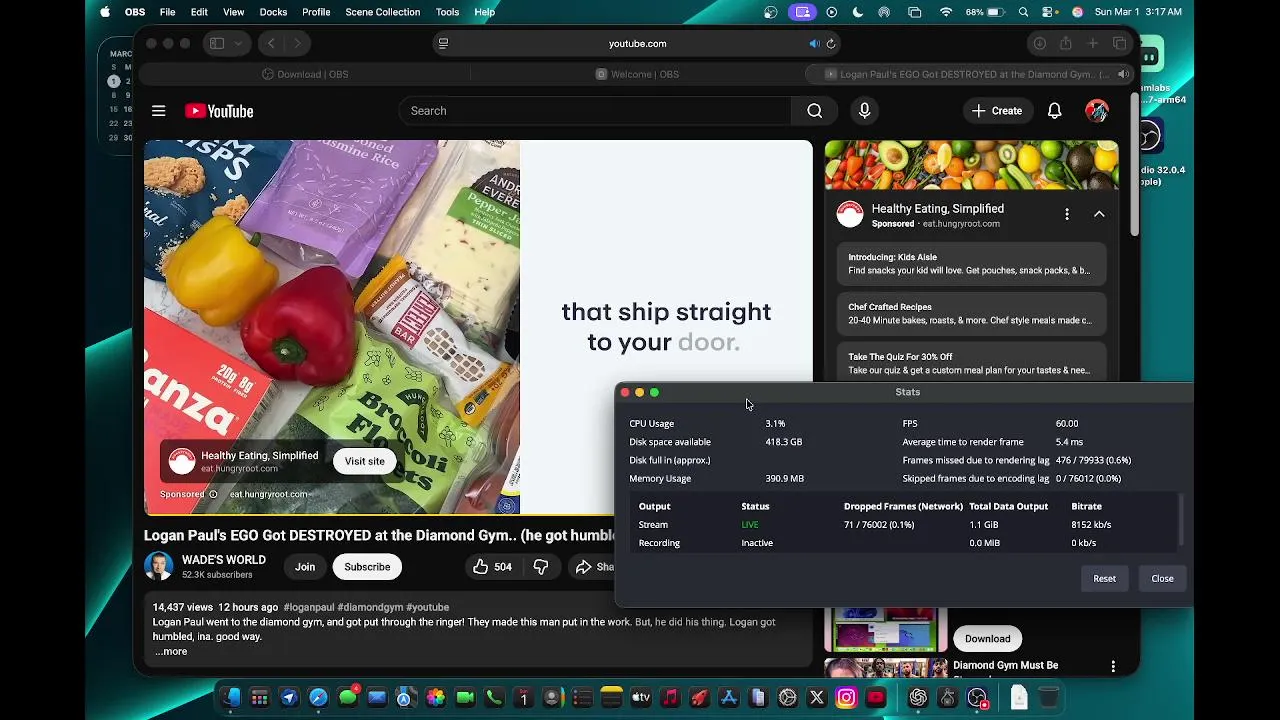Expand the description with ...more
Viewport: 1280px width, 720px height.
[171, 652]
